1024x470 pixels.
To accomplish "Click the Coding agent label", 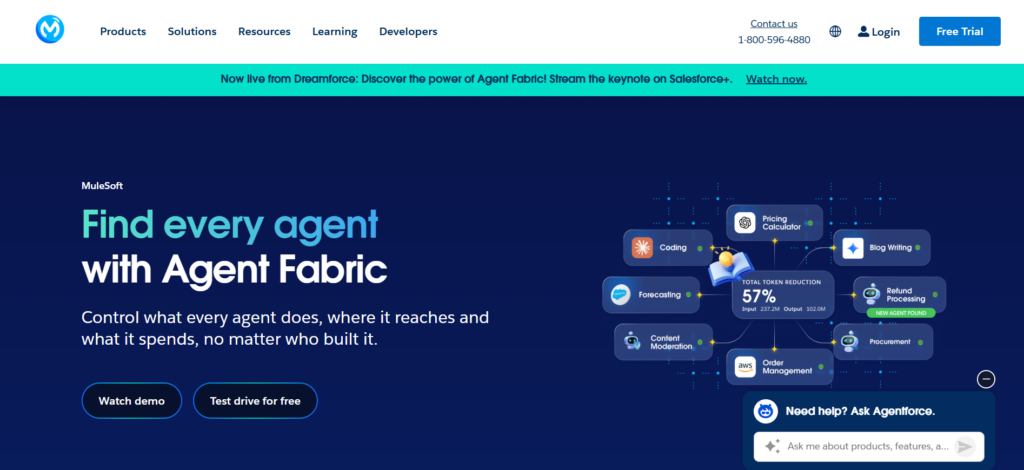I will [x=673, y=248].
